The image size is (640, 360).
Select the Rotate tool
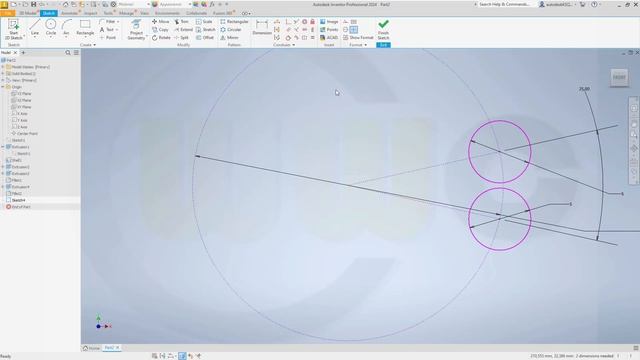(161, 38)
